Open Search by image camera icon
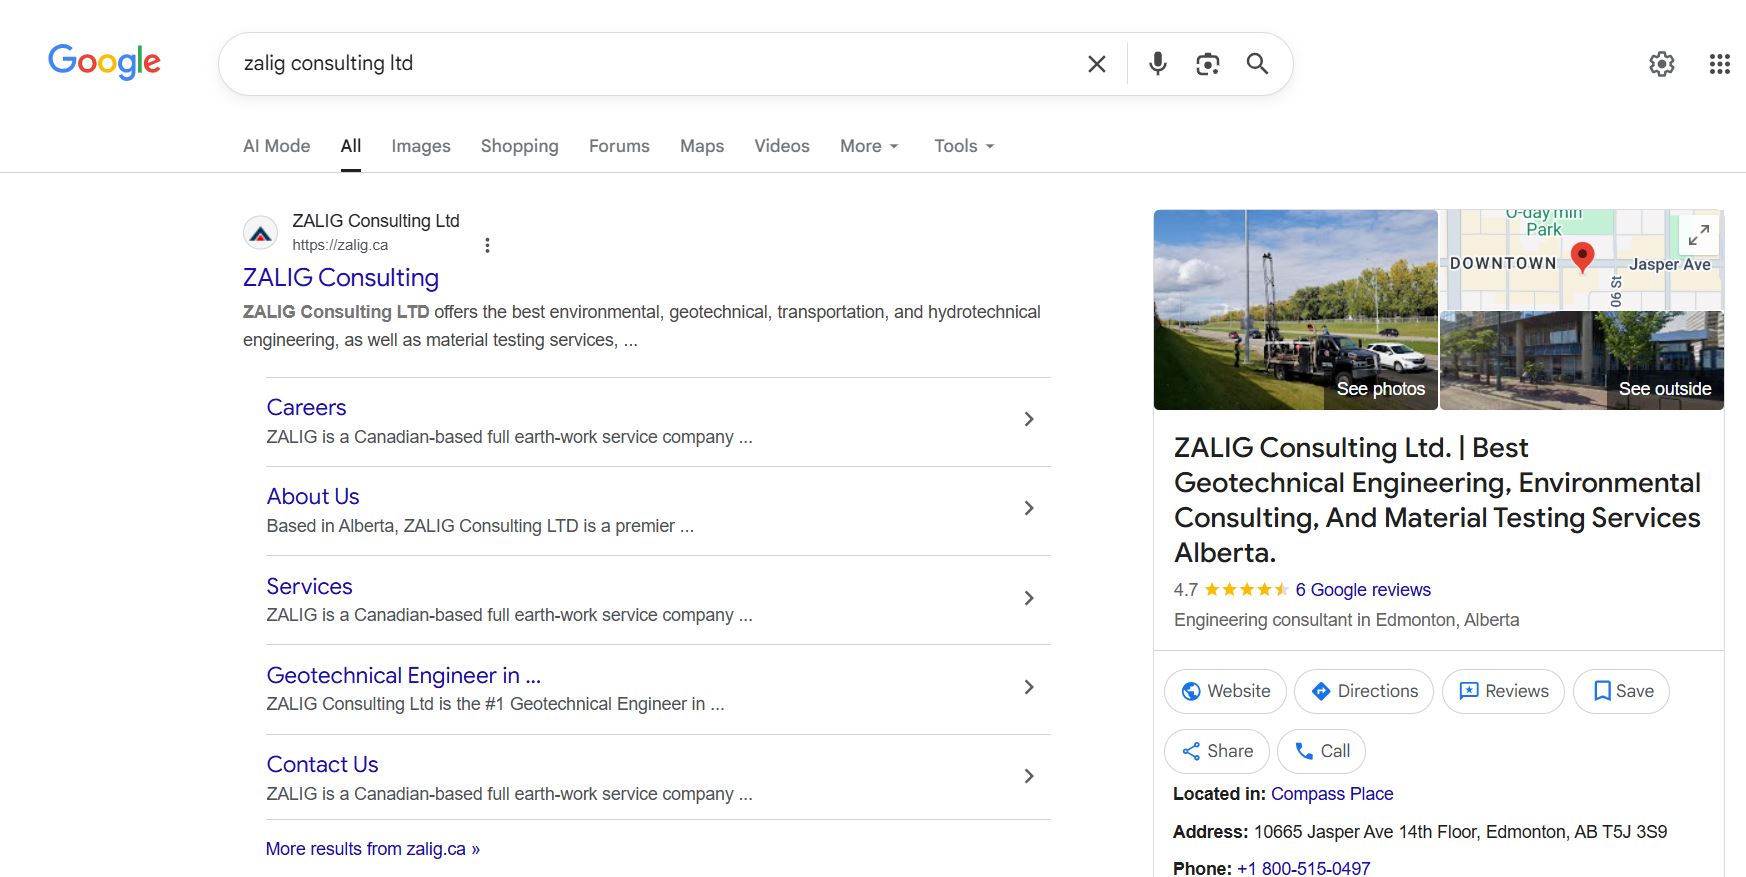 click(x=1207, y=64)
